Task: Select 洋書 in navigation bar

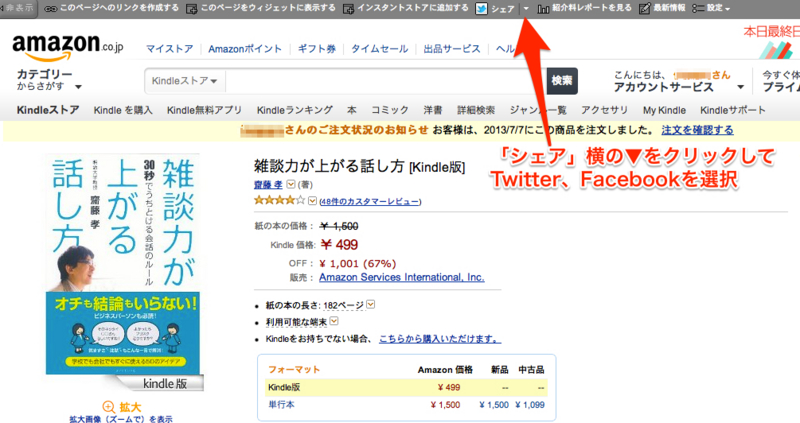Action: (x=433, y=110)
